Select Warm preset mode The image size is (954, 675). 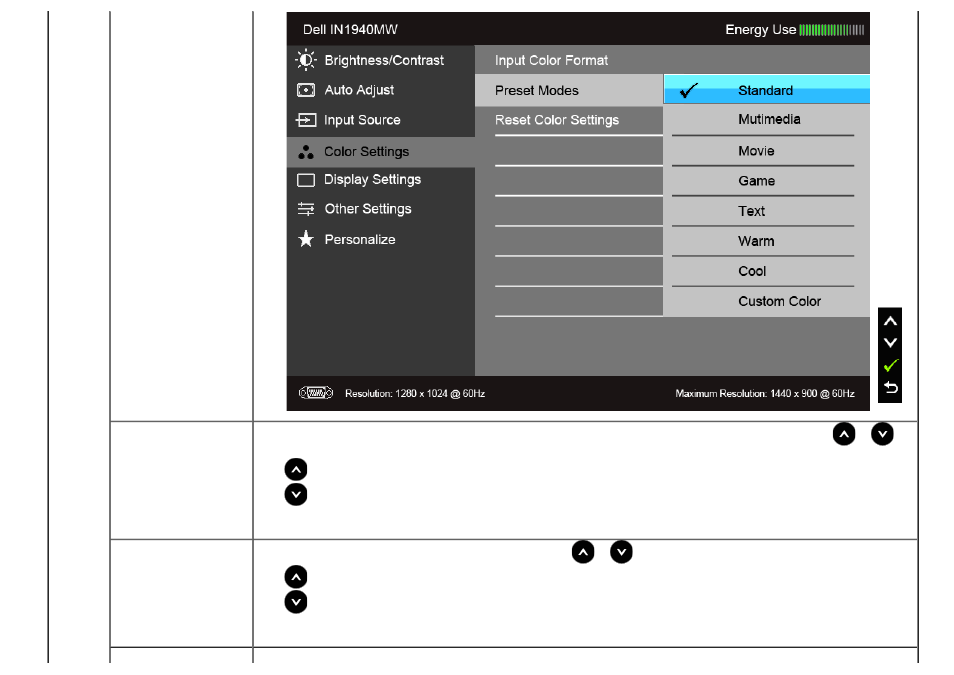(767, 241)
